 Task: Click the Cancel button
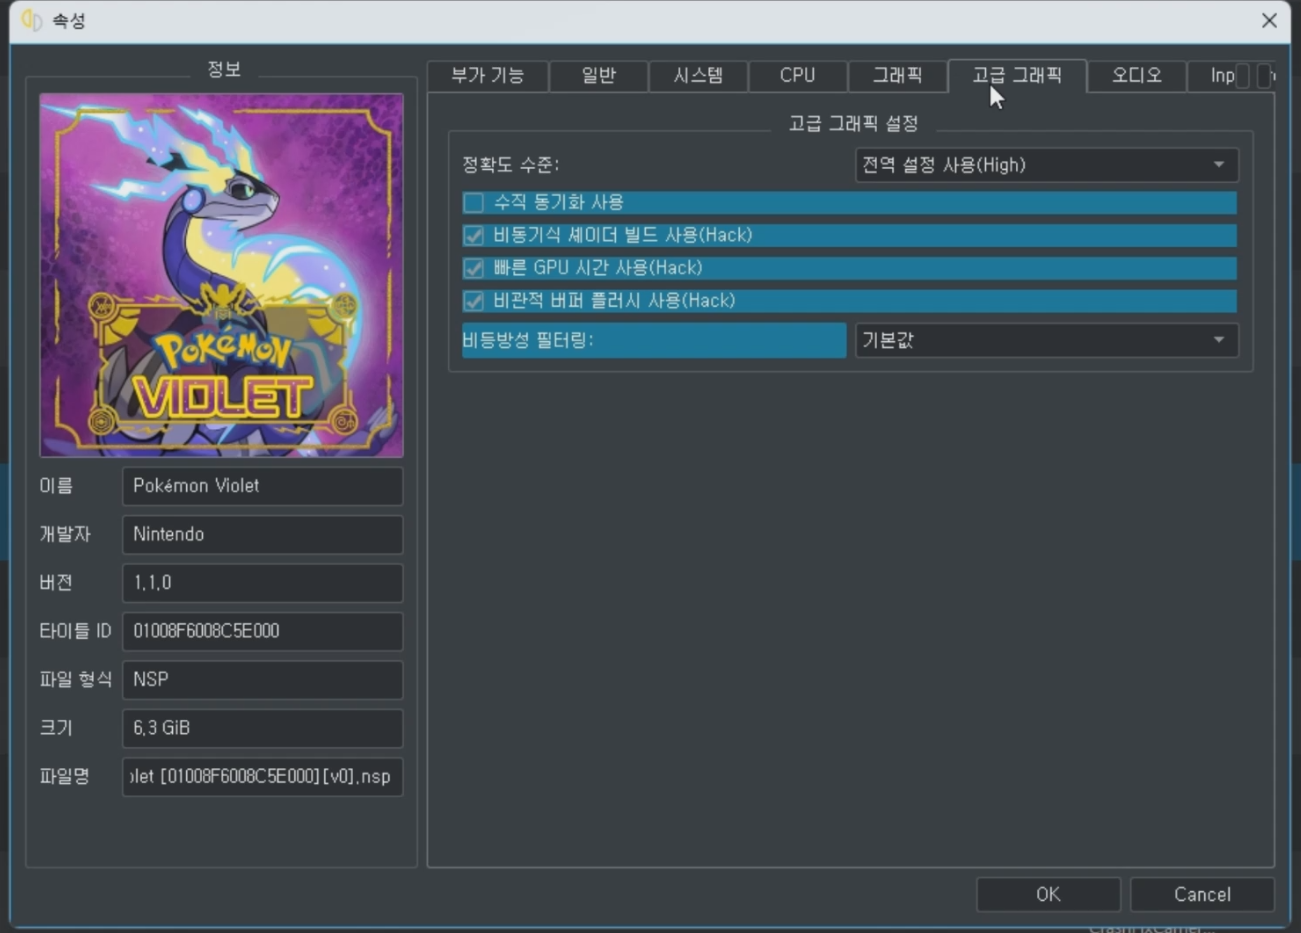1202,894
